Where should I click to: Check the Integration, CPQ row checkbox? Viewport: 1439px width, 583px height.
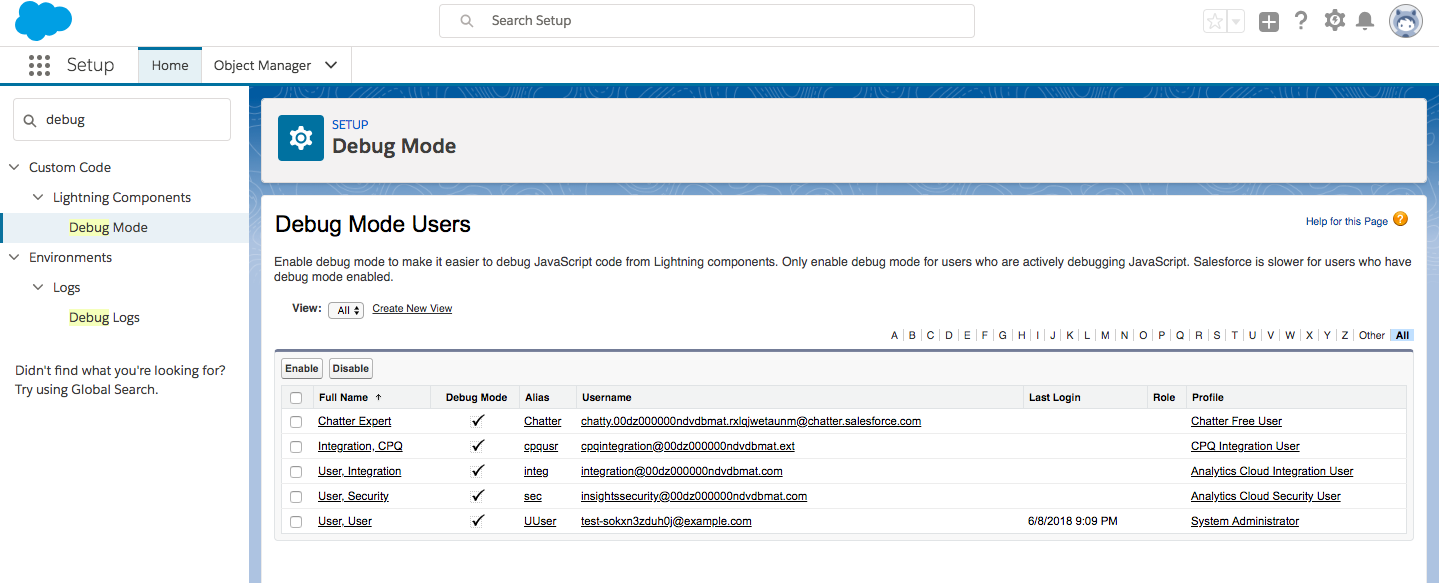pyautogui.click(x=296, y=447)
